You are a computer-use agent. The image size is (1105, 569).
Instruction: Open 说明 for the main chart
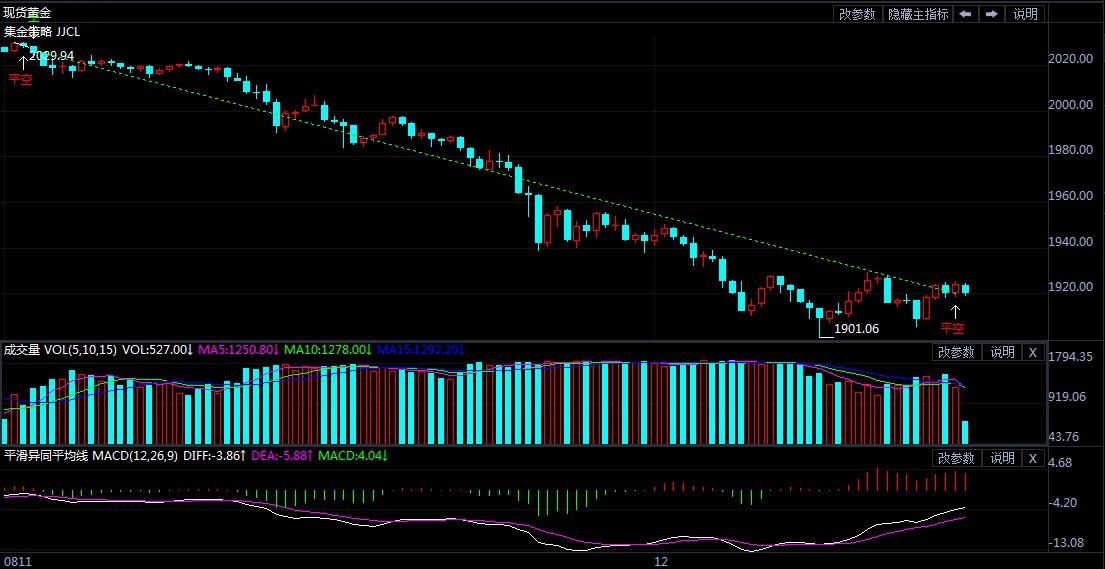coord(1025,14)
